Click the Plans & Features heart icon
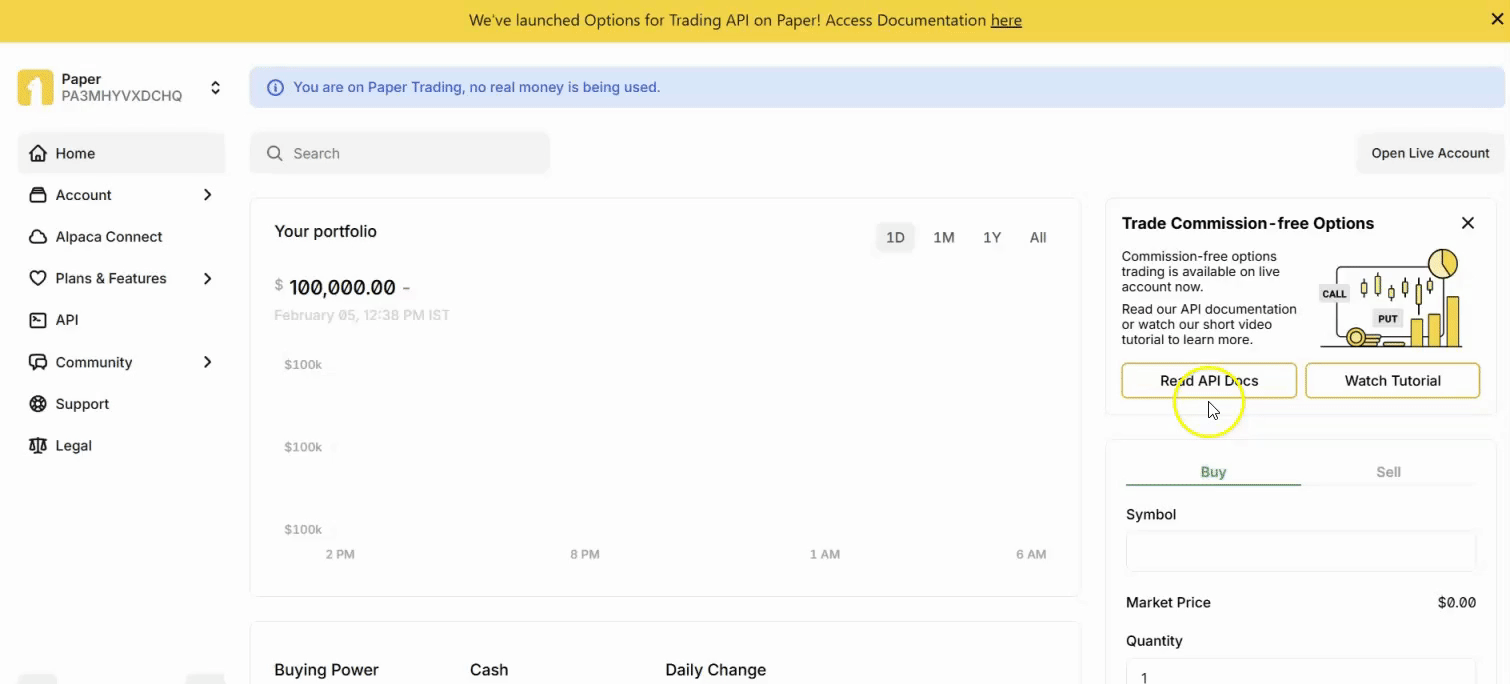Screen dimensions: 1510x684 pyautogui.click(x=38, y=278)
